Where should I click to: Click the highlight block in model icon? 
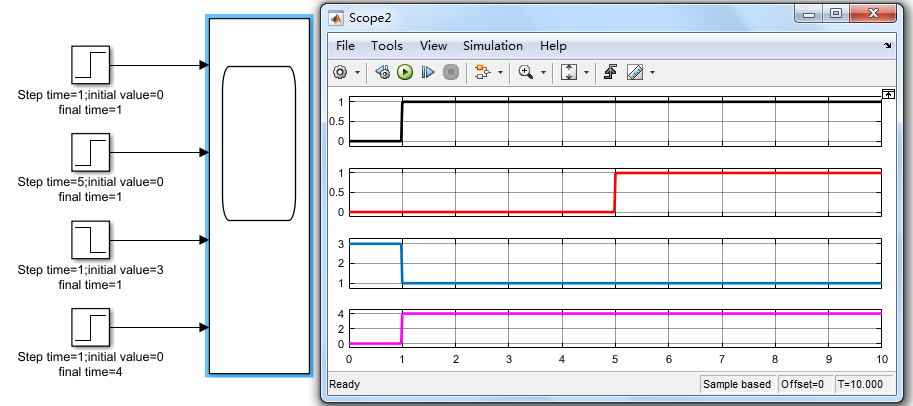[x=483, y=72]
